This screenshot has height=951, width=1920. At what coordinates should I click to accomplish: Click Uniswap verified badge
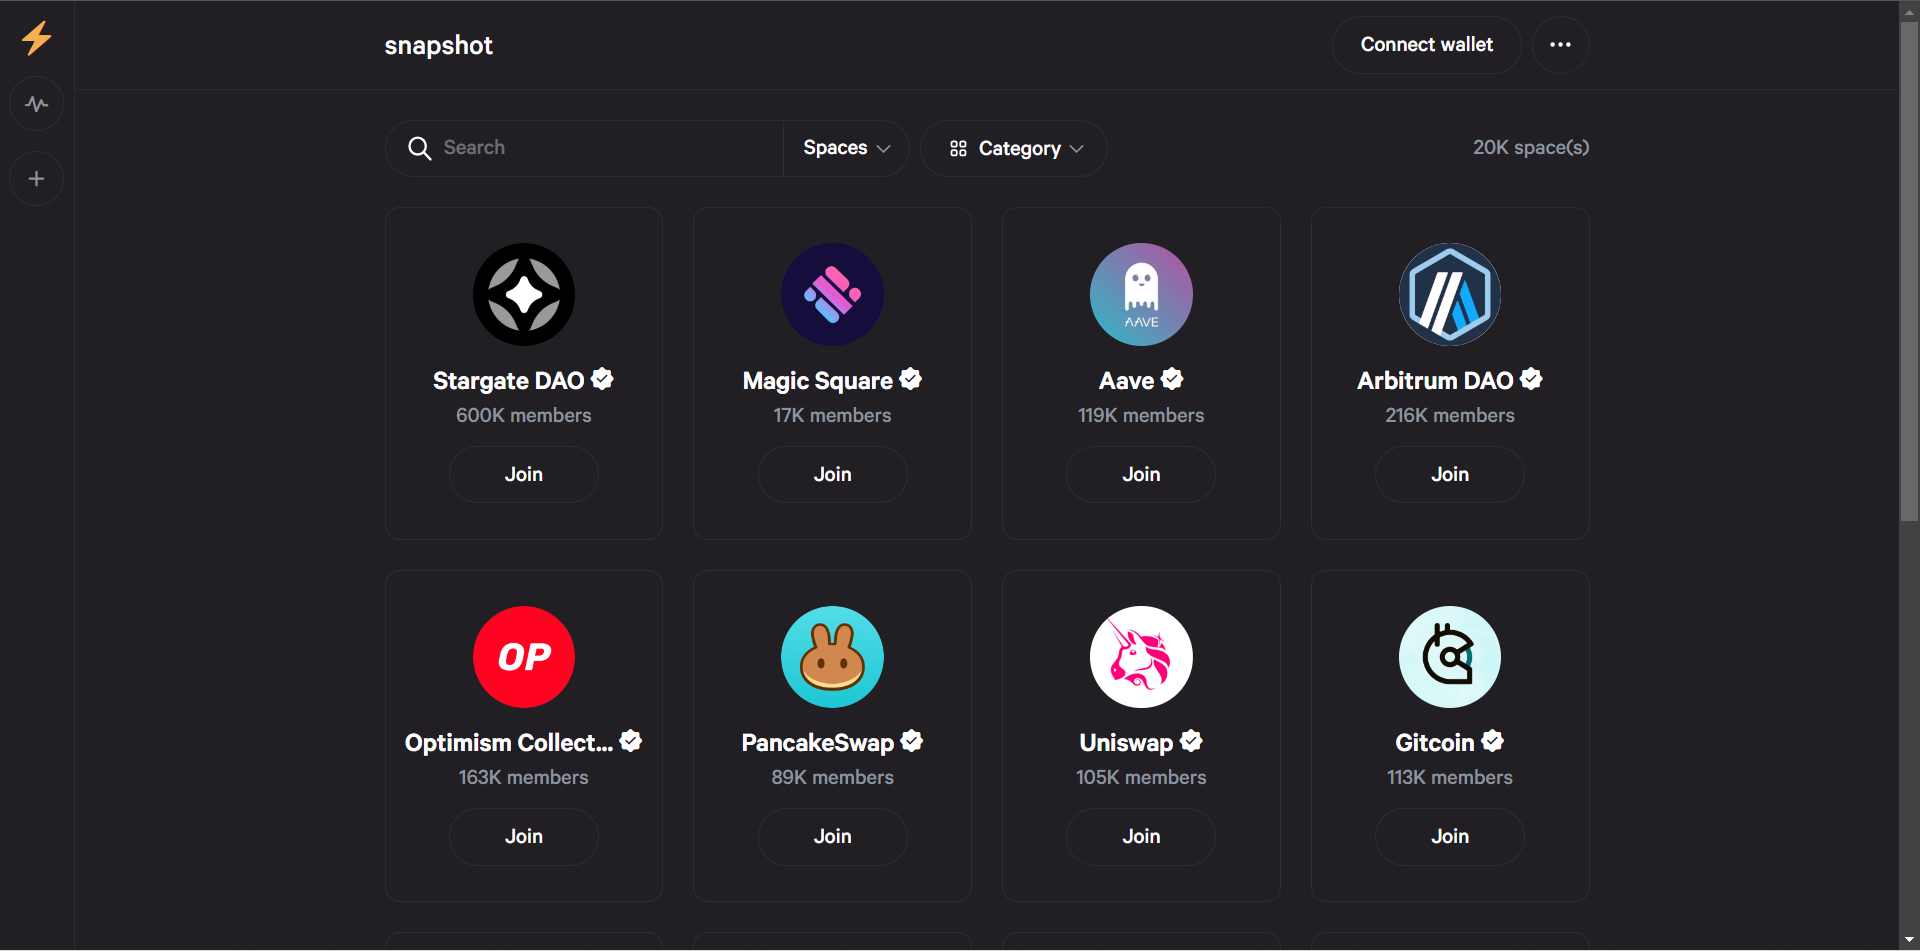click(1191, 741)
